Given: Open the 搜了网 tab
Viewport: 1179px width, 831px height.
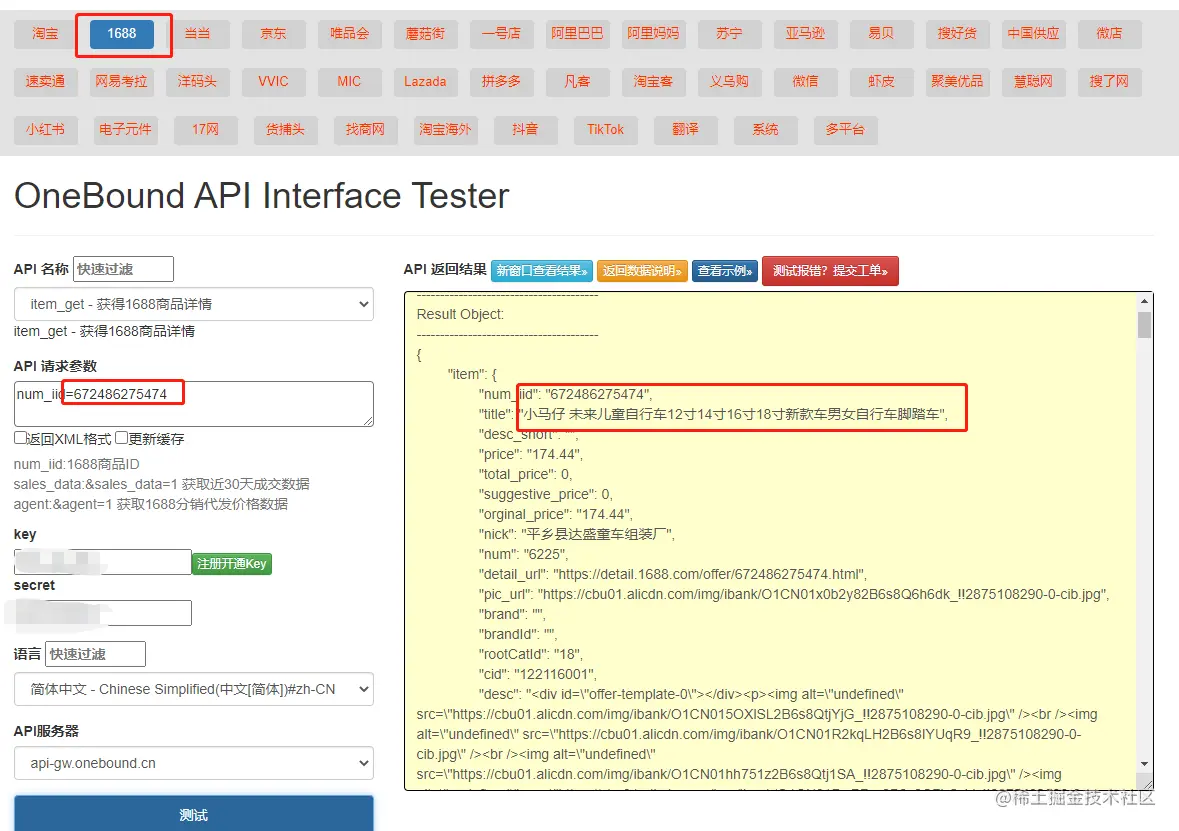Looking at the screenshot, I should pyautogui.click(x=1109, y=82).
